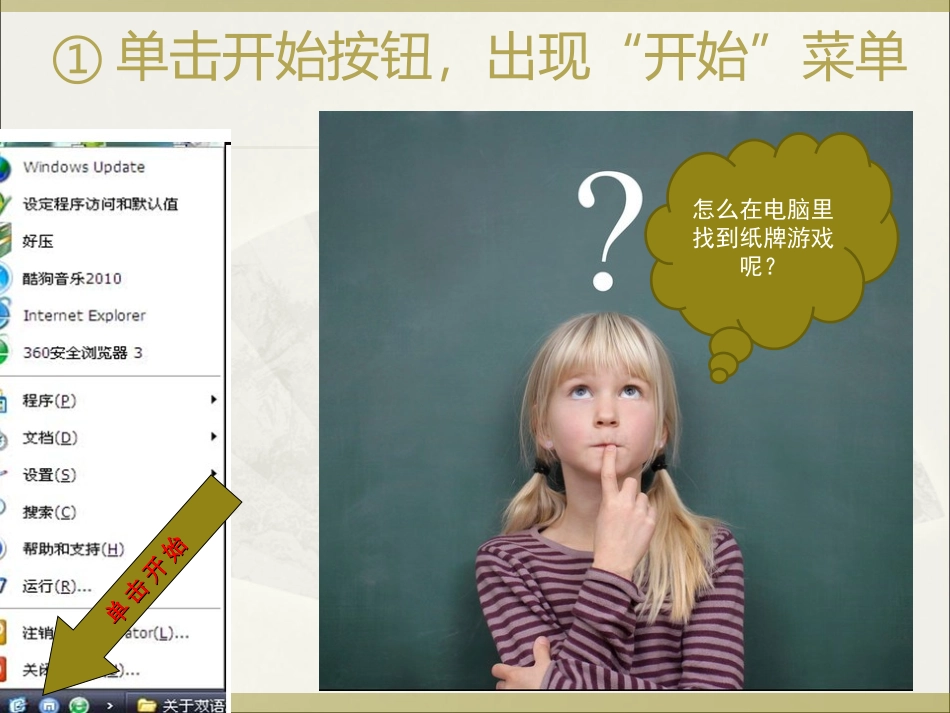
Task: Switch to the 关于双语 folder taskbar button
Action: (178, 705)
